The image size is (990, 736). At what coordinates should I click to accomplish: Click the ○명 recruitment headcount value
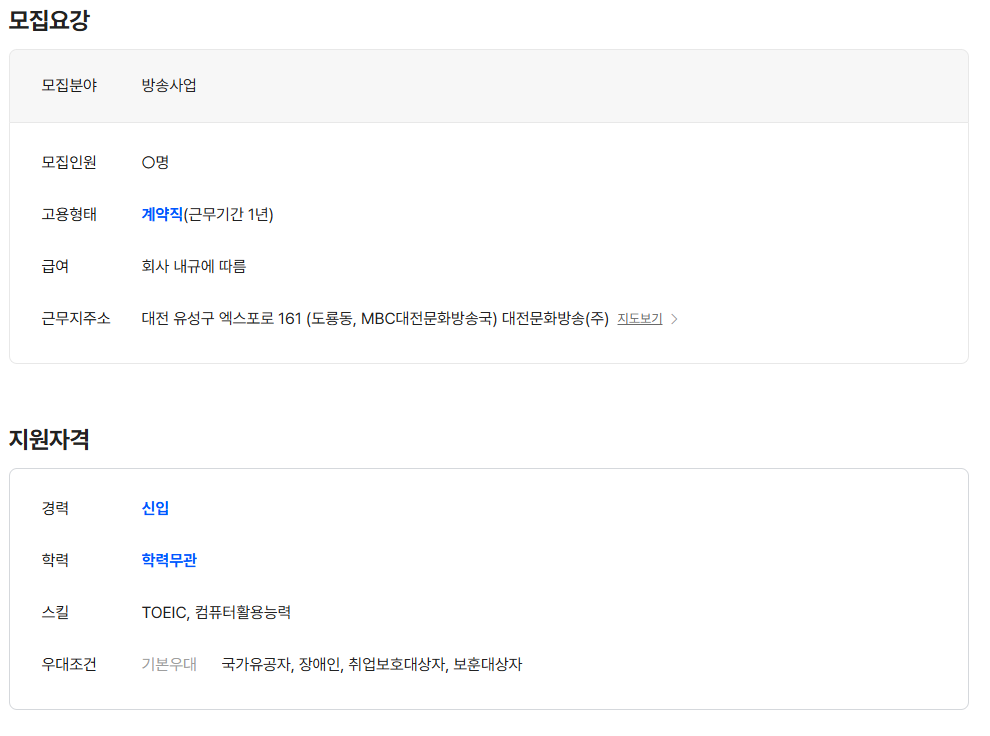155,162
